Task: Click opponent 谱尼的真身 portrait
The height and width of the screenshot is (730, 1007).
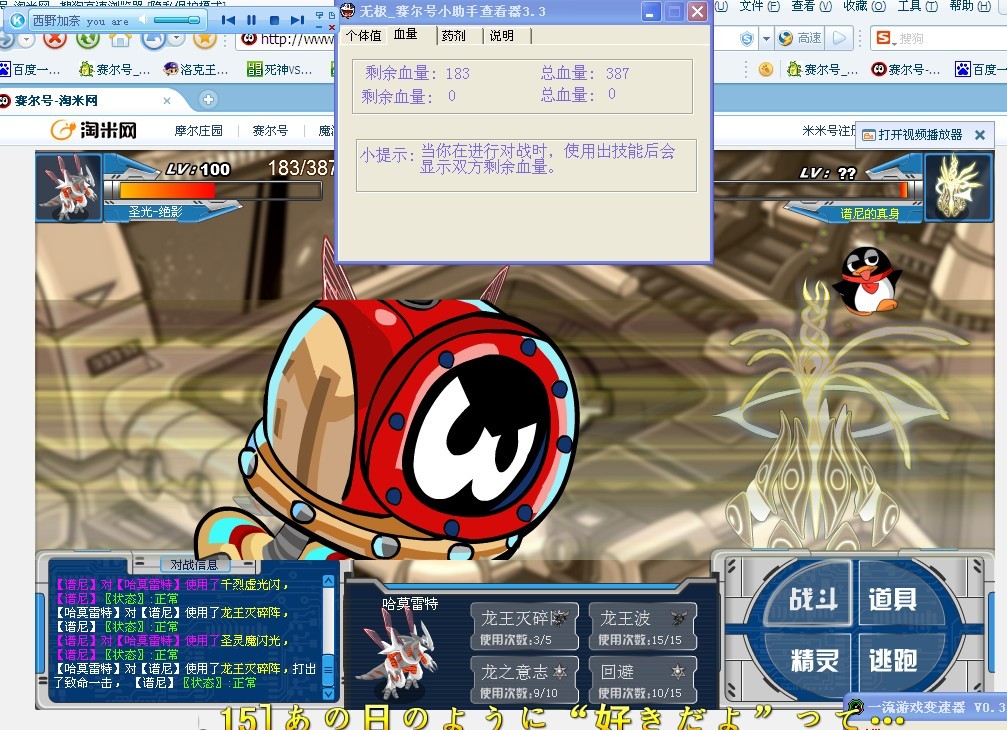Action: tap(957, 187)
